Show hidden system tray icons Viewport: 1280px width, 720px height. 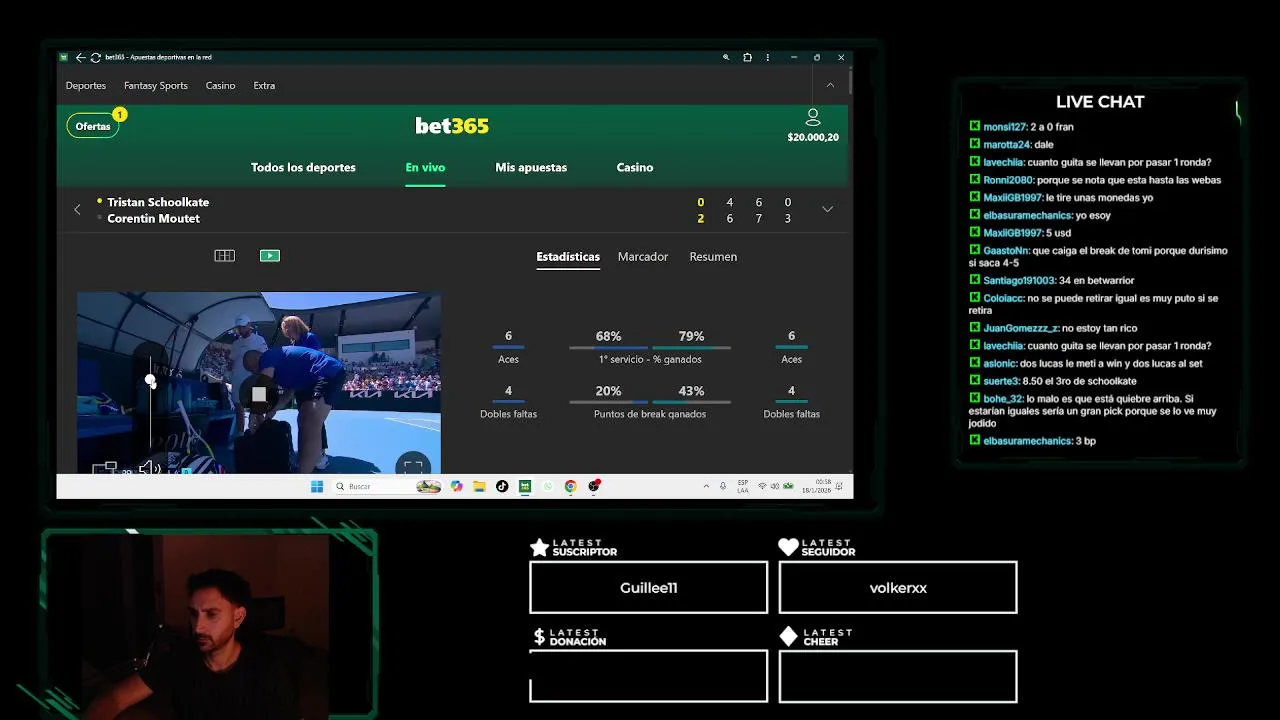click(x=707, y=486)
